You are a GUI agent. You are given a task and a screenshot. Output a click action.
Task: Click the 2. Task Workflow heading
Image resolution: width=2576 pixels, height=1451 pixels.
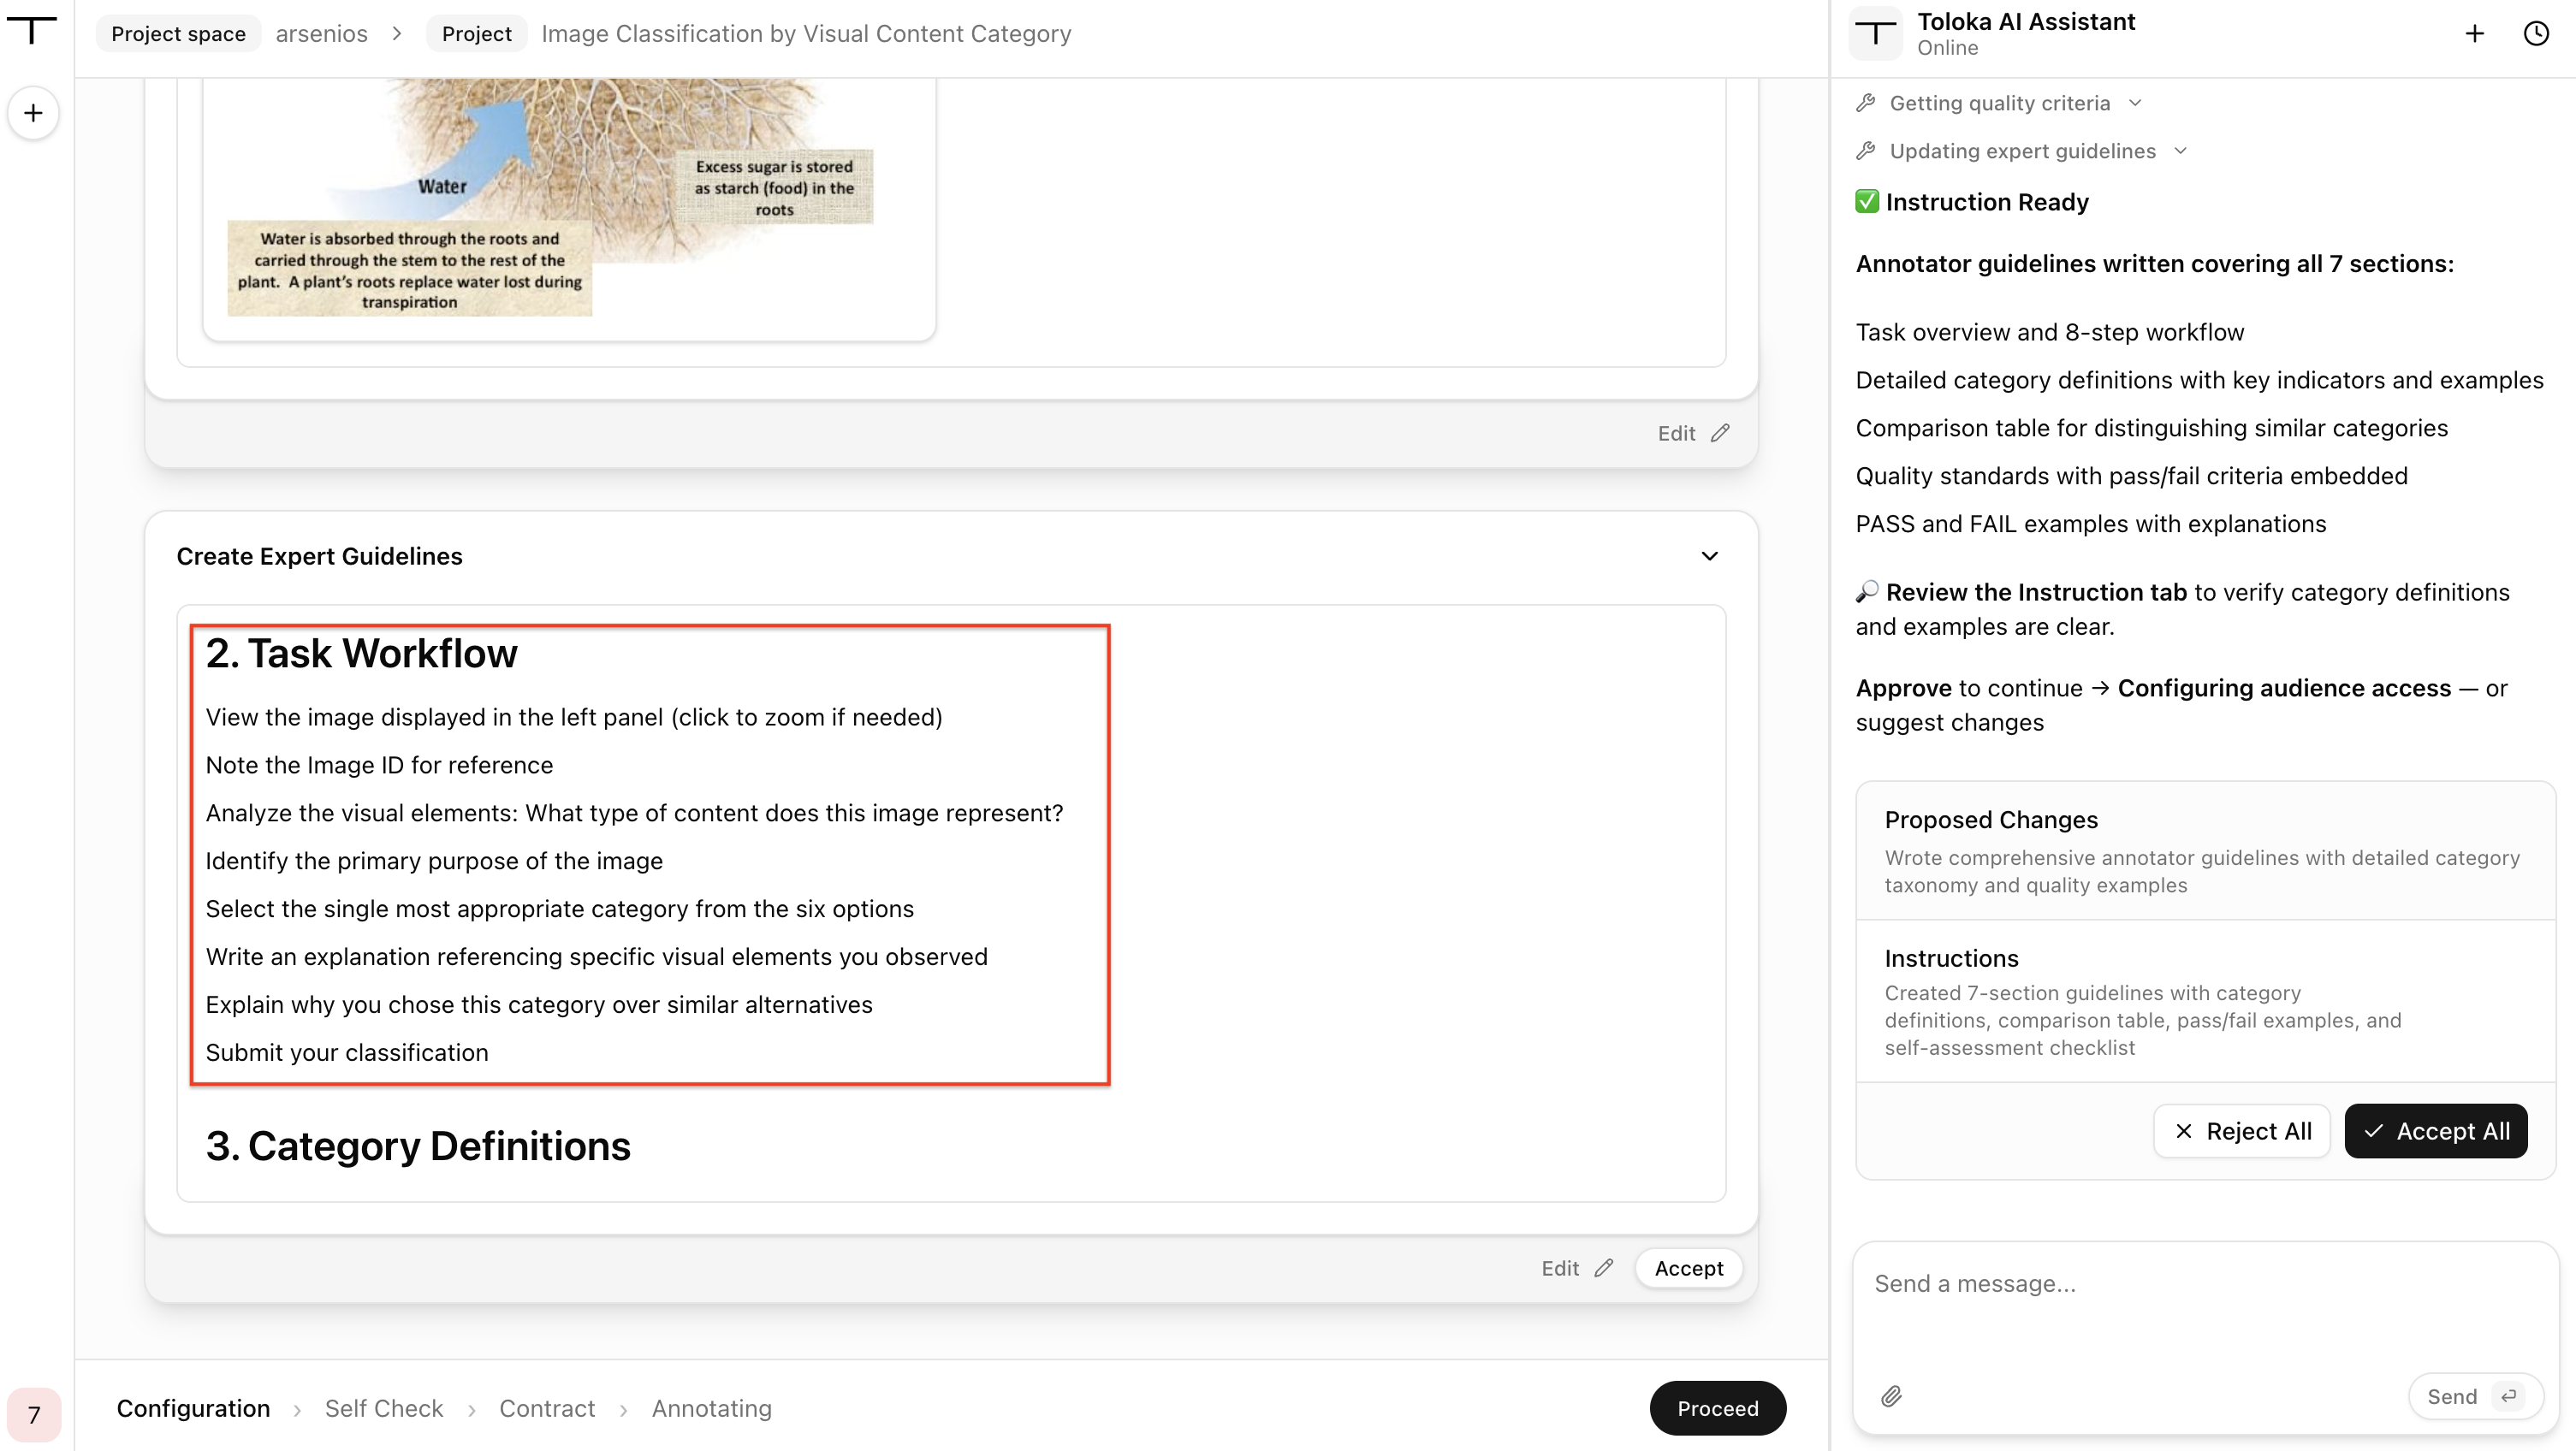(x=362, y=654)
